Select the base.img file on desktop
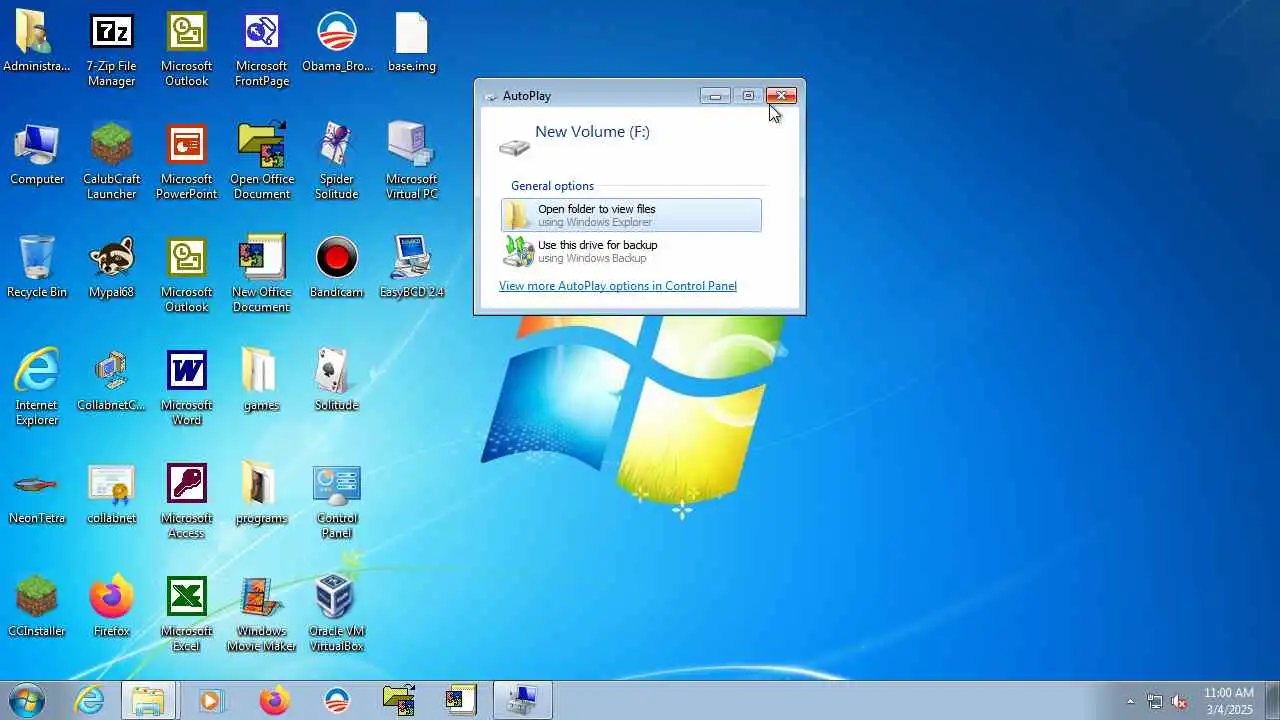This screenshot has width=1280, height=720. click(412, 44)
